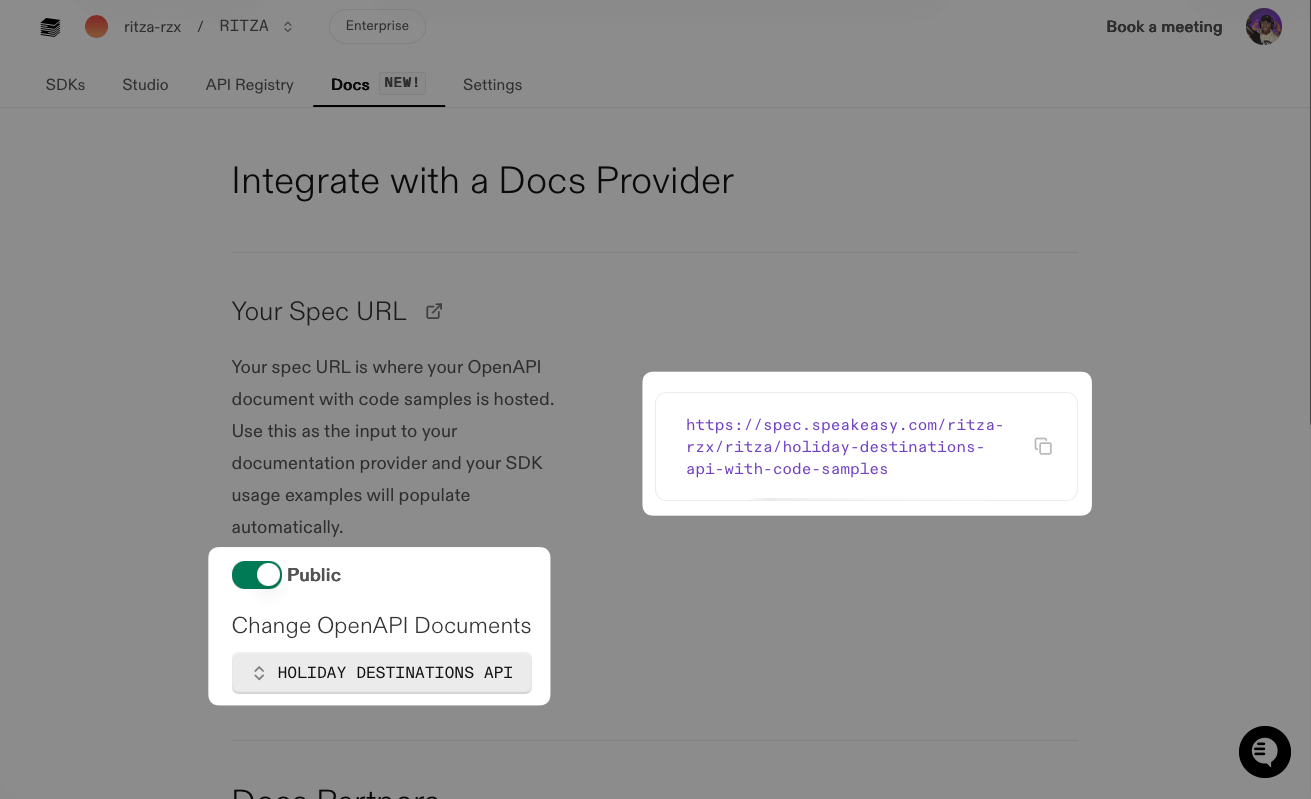1311x799 pixels.
Task: Expand the RITZA workspace switcher chevron
Action: [287, 27]
